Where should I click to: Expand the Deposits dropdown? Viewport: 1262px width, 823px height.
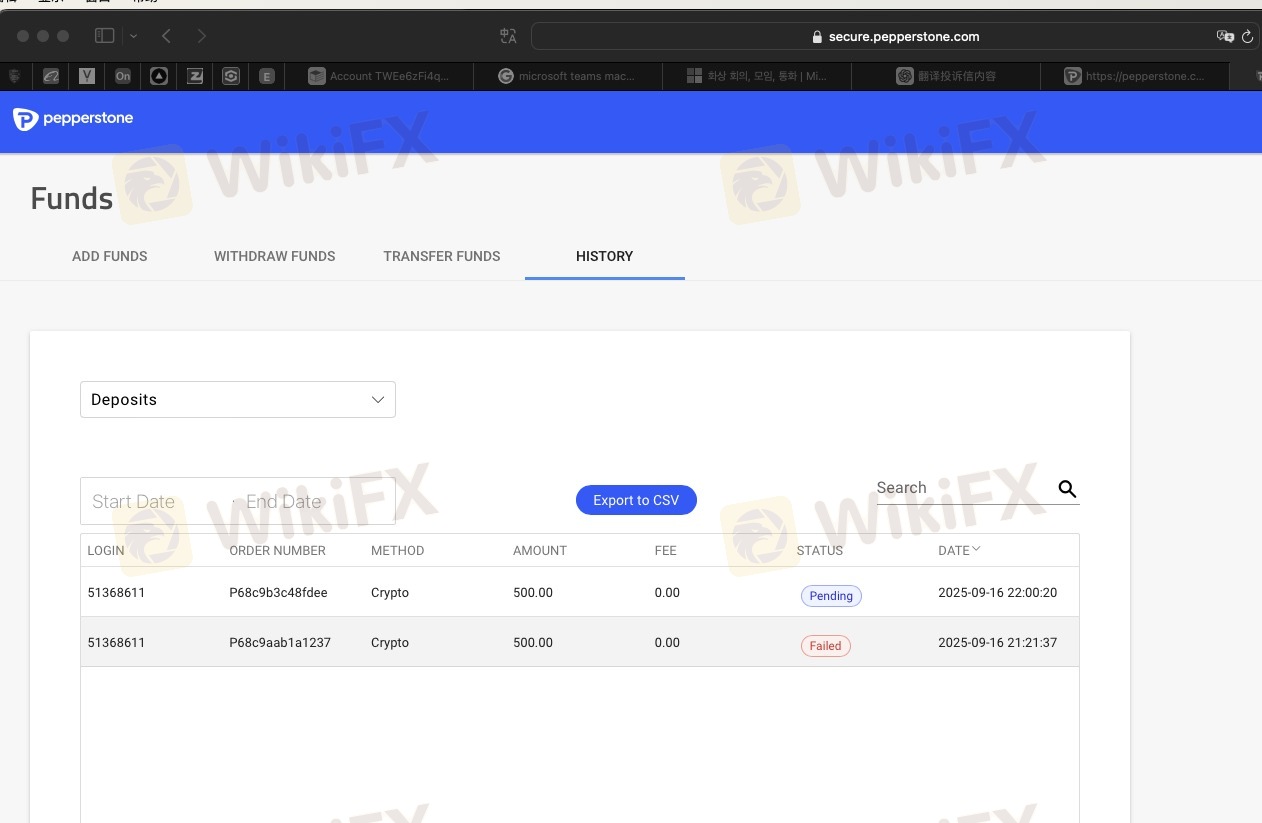point(238,399)
